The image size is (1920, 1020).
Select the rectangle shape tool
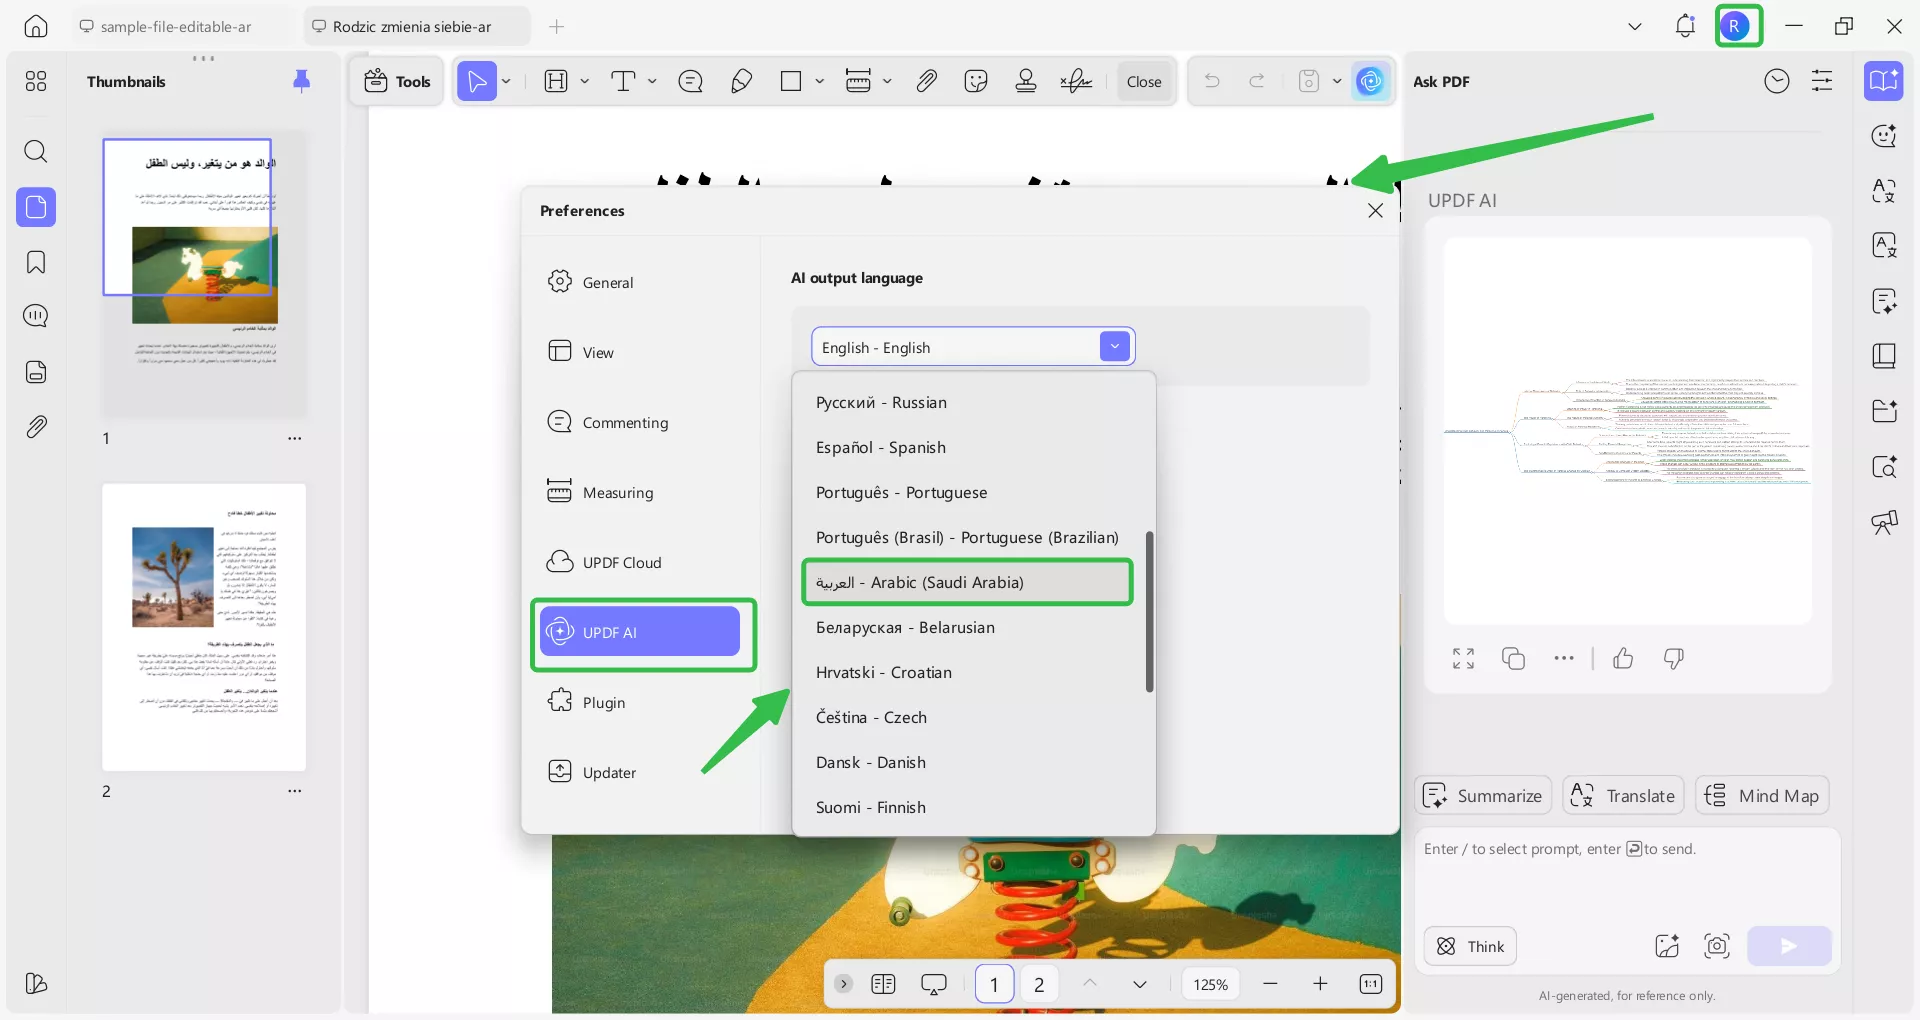791,81
